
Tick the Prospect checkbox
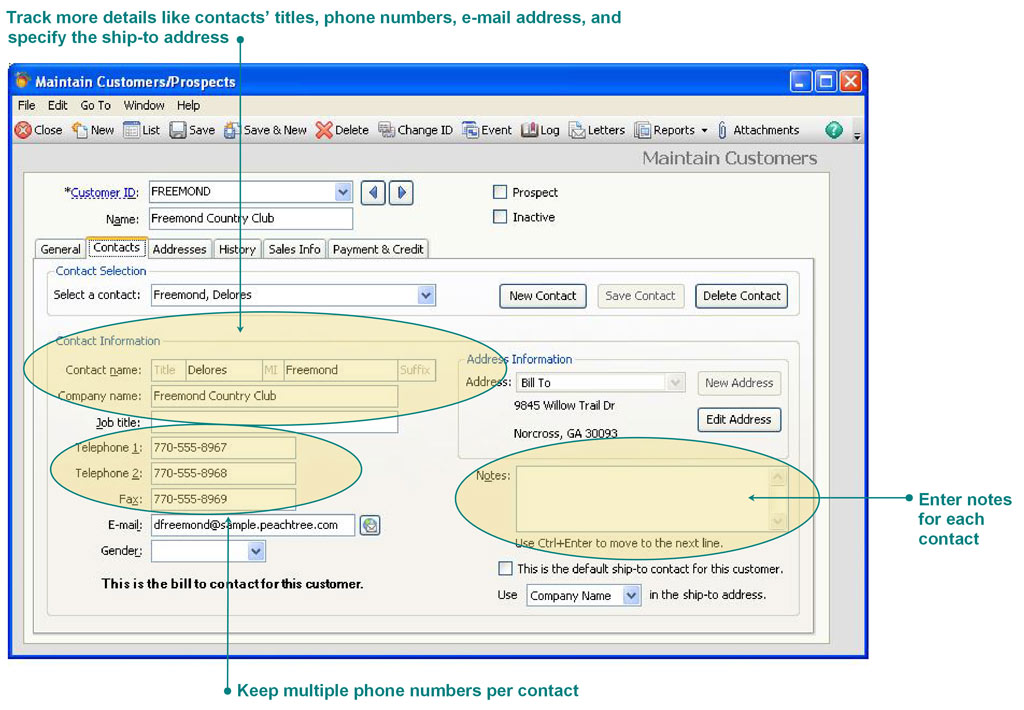click(x=500, y=192)
